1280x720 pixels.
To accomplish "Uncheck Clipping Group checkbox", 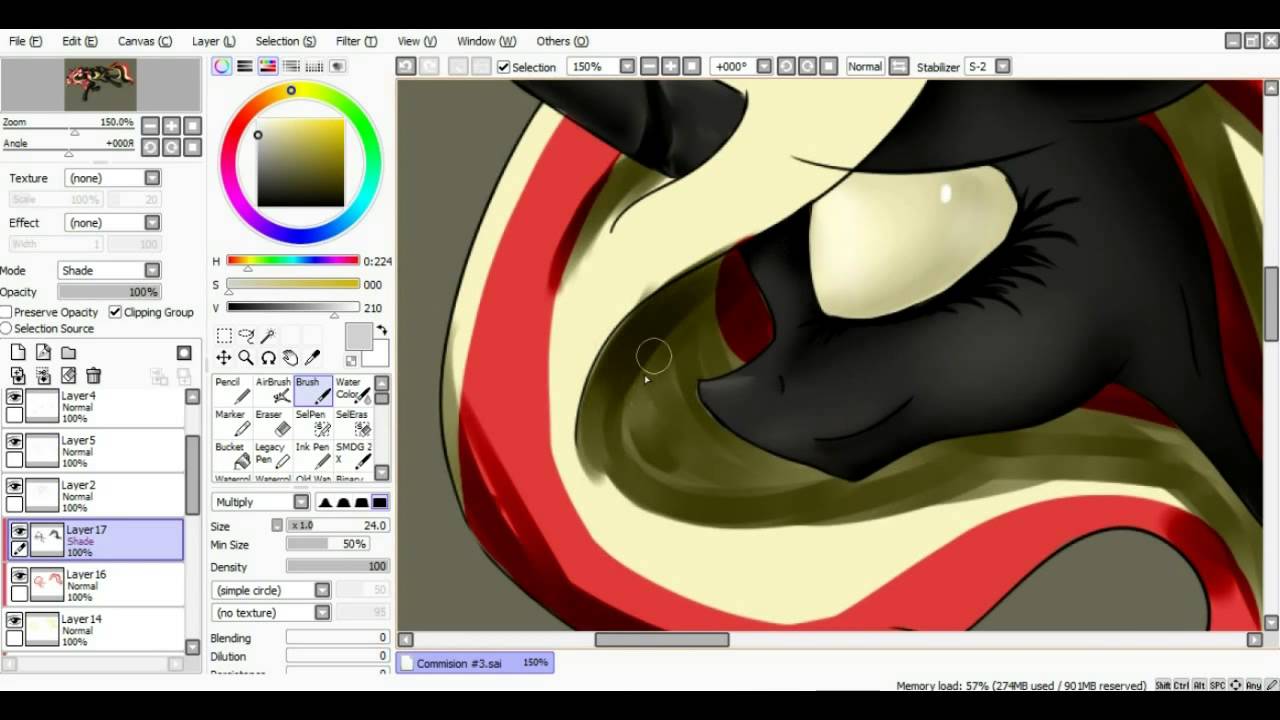I will click(115, 312).
